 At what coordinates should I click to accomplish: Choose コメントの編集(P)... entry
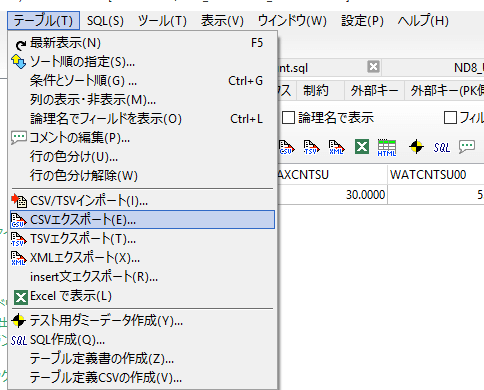tap(143, 138)
